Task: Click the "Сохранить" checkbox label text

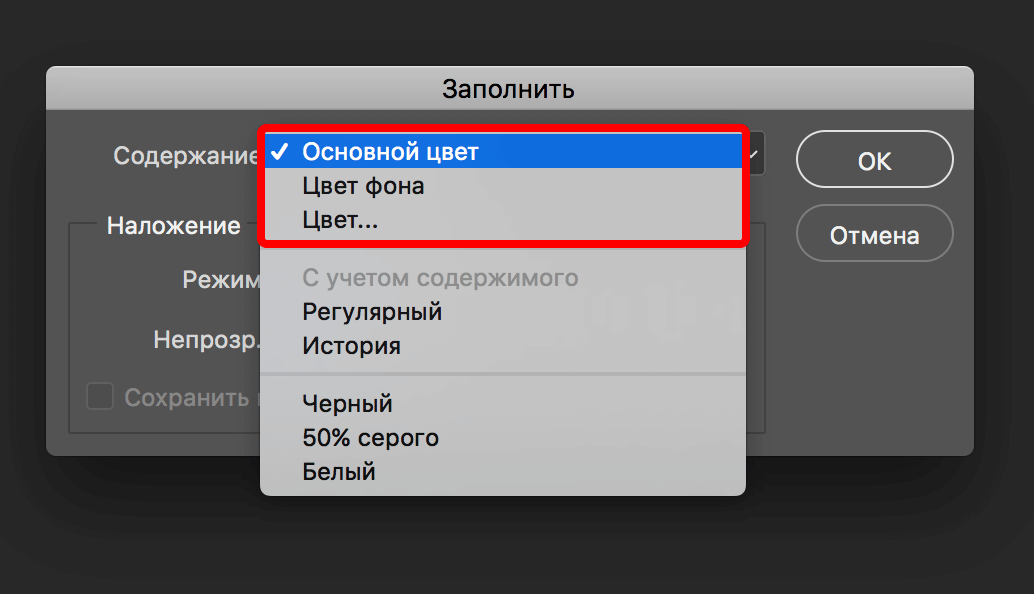Action: [x=186, y=398]
